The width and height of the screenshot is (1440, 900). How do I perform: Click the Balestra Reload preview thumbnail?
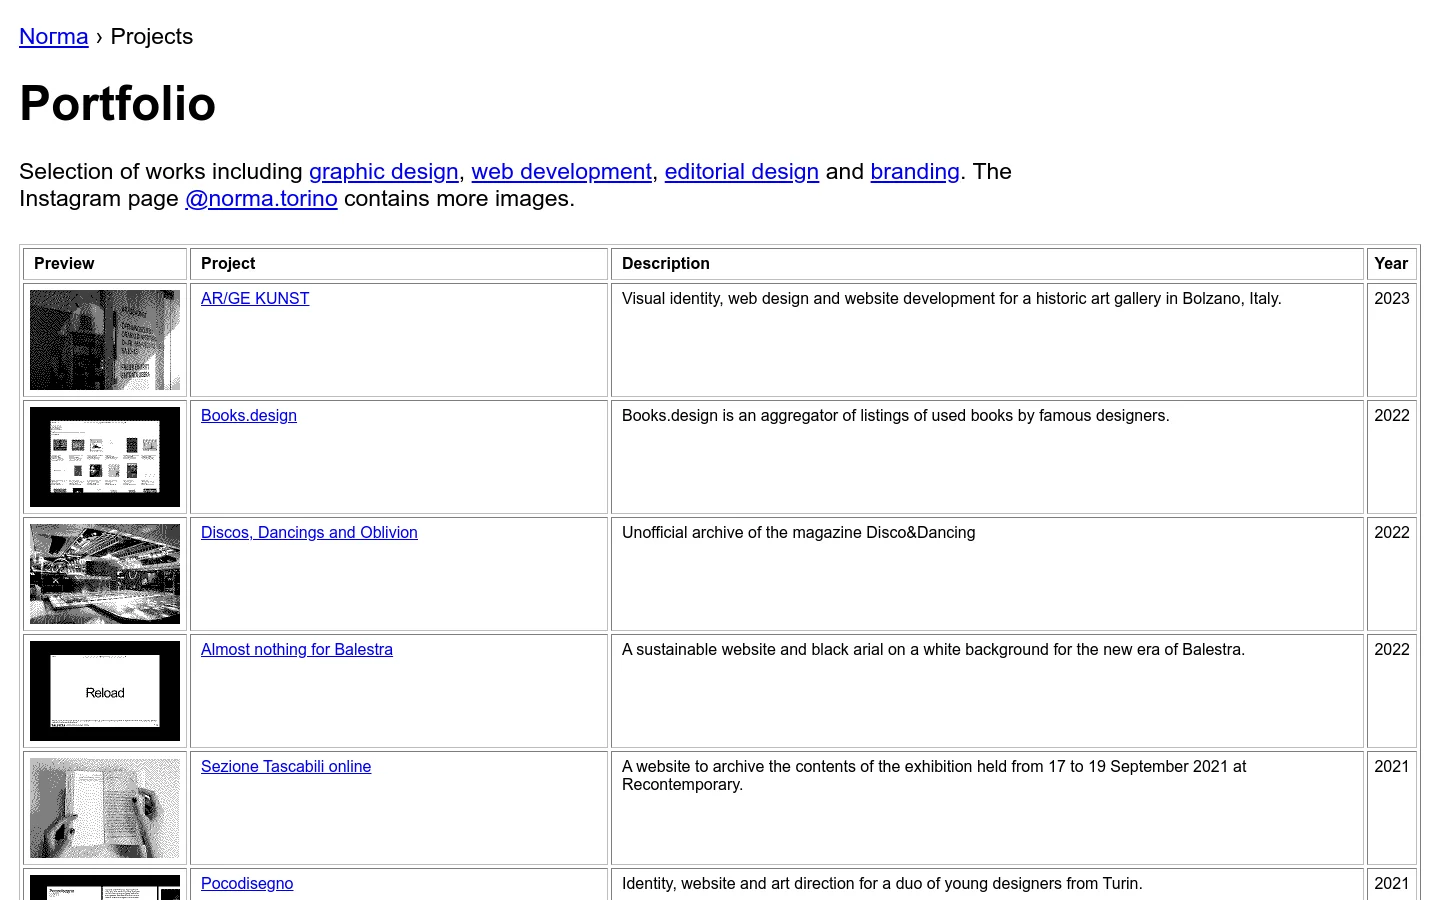pos(105,691)
